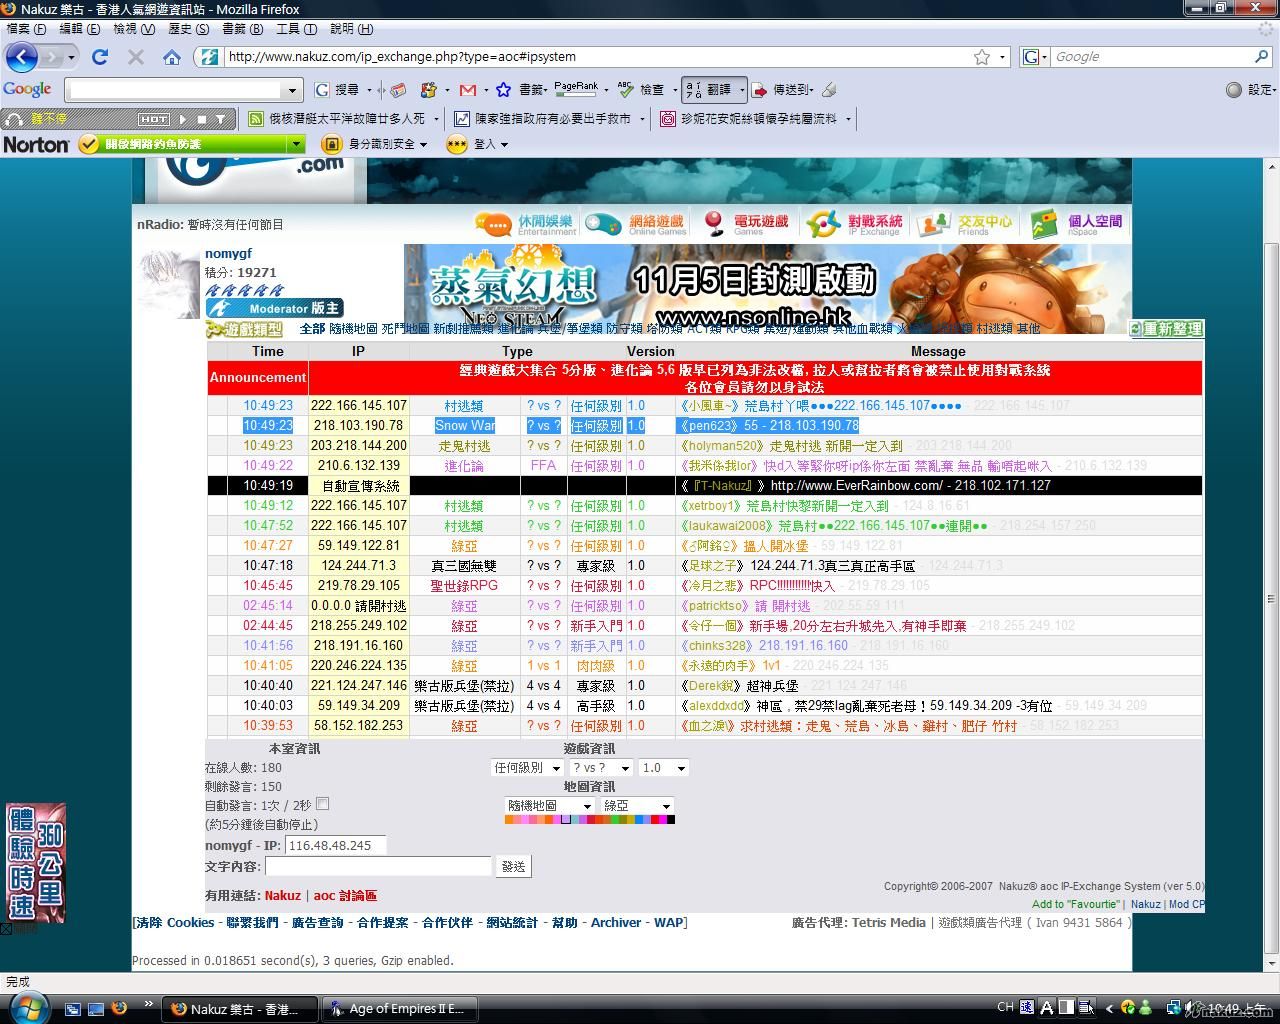The height and width of the screenshot is (1024, 1280).
Task: Open the Gmail icon in Google toolbar
Action: tap(467, 90)
